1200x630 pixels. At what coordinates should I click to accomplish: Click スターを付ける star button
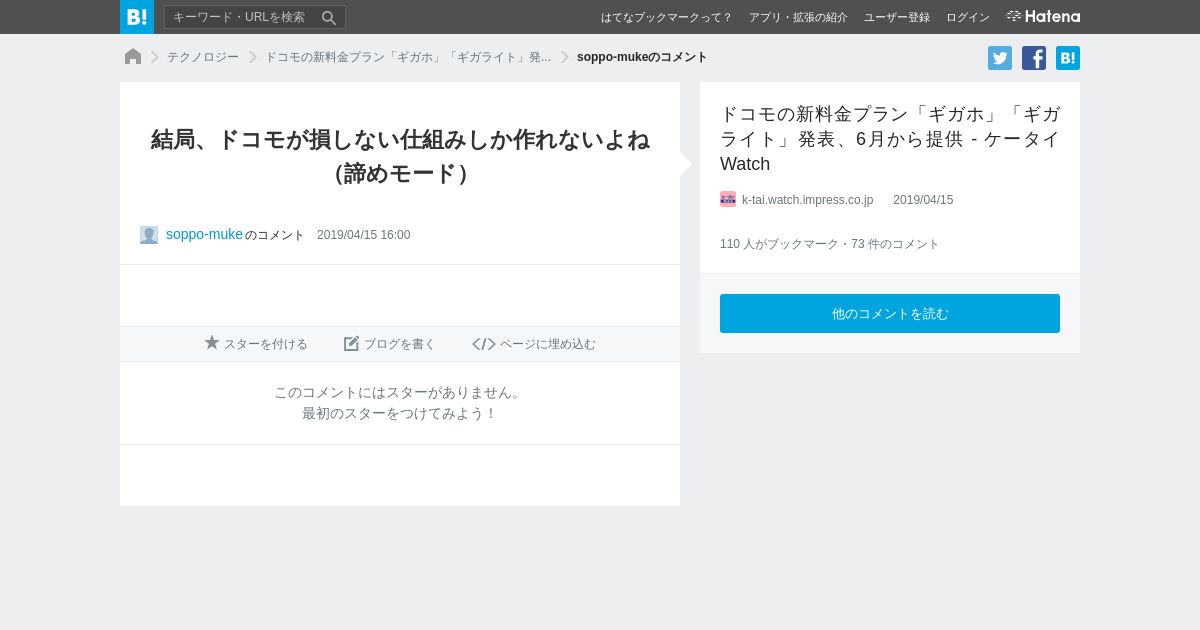256,344
